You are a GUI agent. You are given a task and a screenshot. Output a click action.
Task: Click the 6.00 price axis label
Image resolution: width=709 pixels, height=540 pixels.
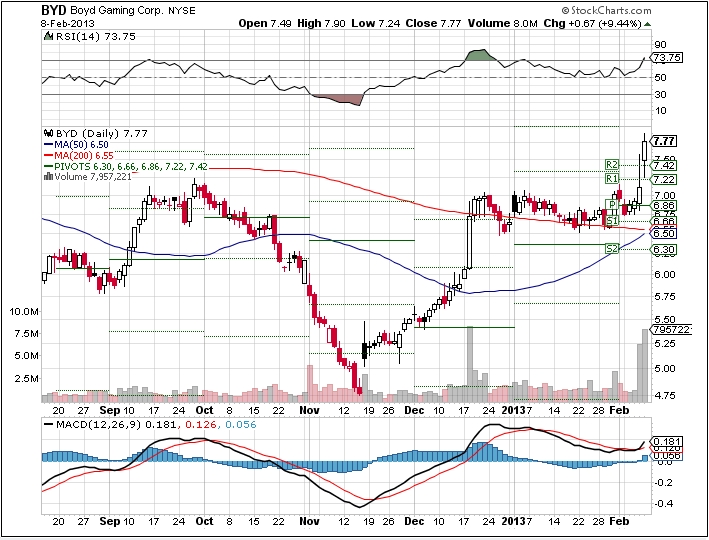pyautogui.click(x=664, y=275)
